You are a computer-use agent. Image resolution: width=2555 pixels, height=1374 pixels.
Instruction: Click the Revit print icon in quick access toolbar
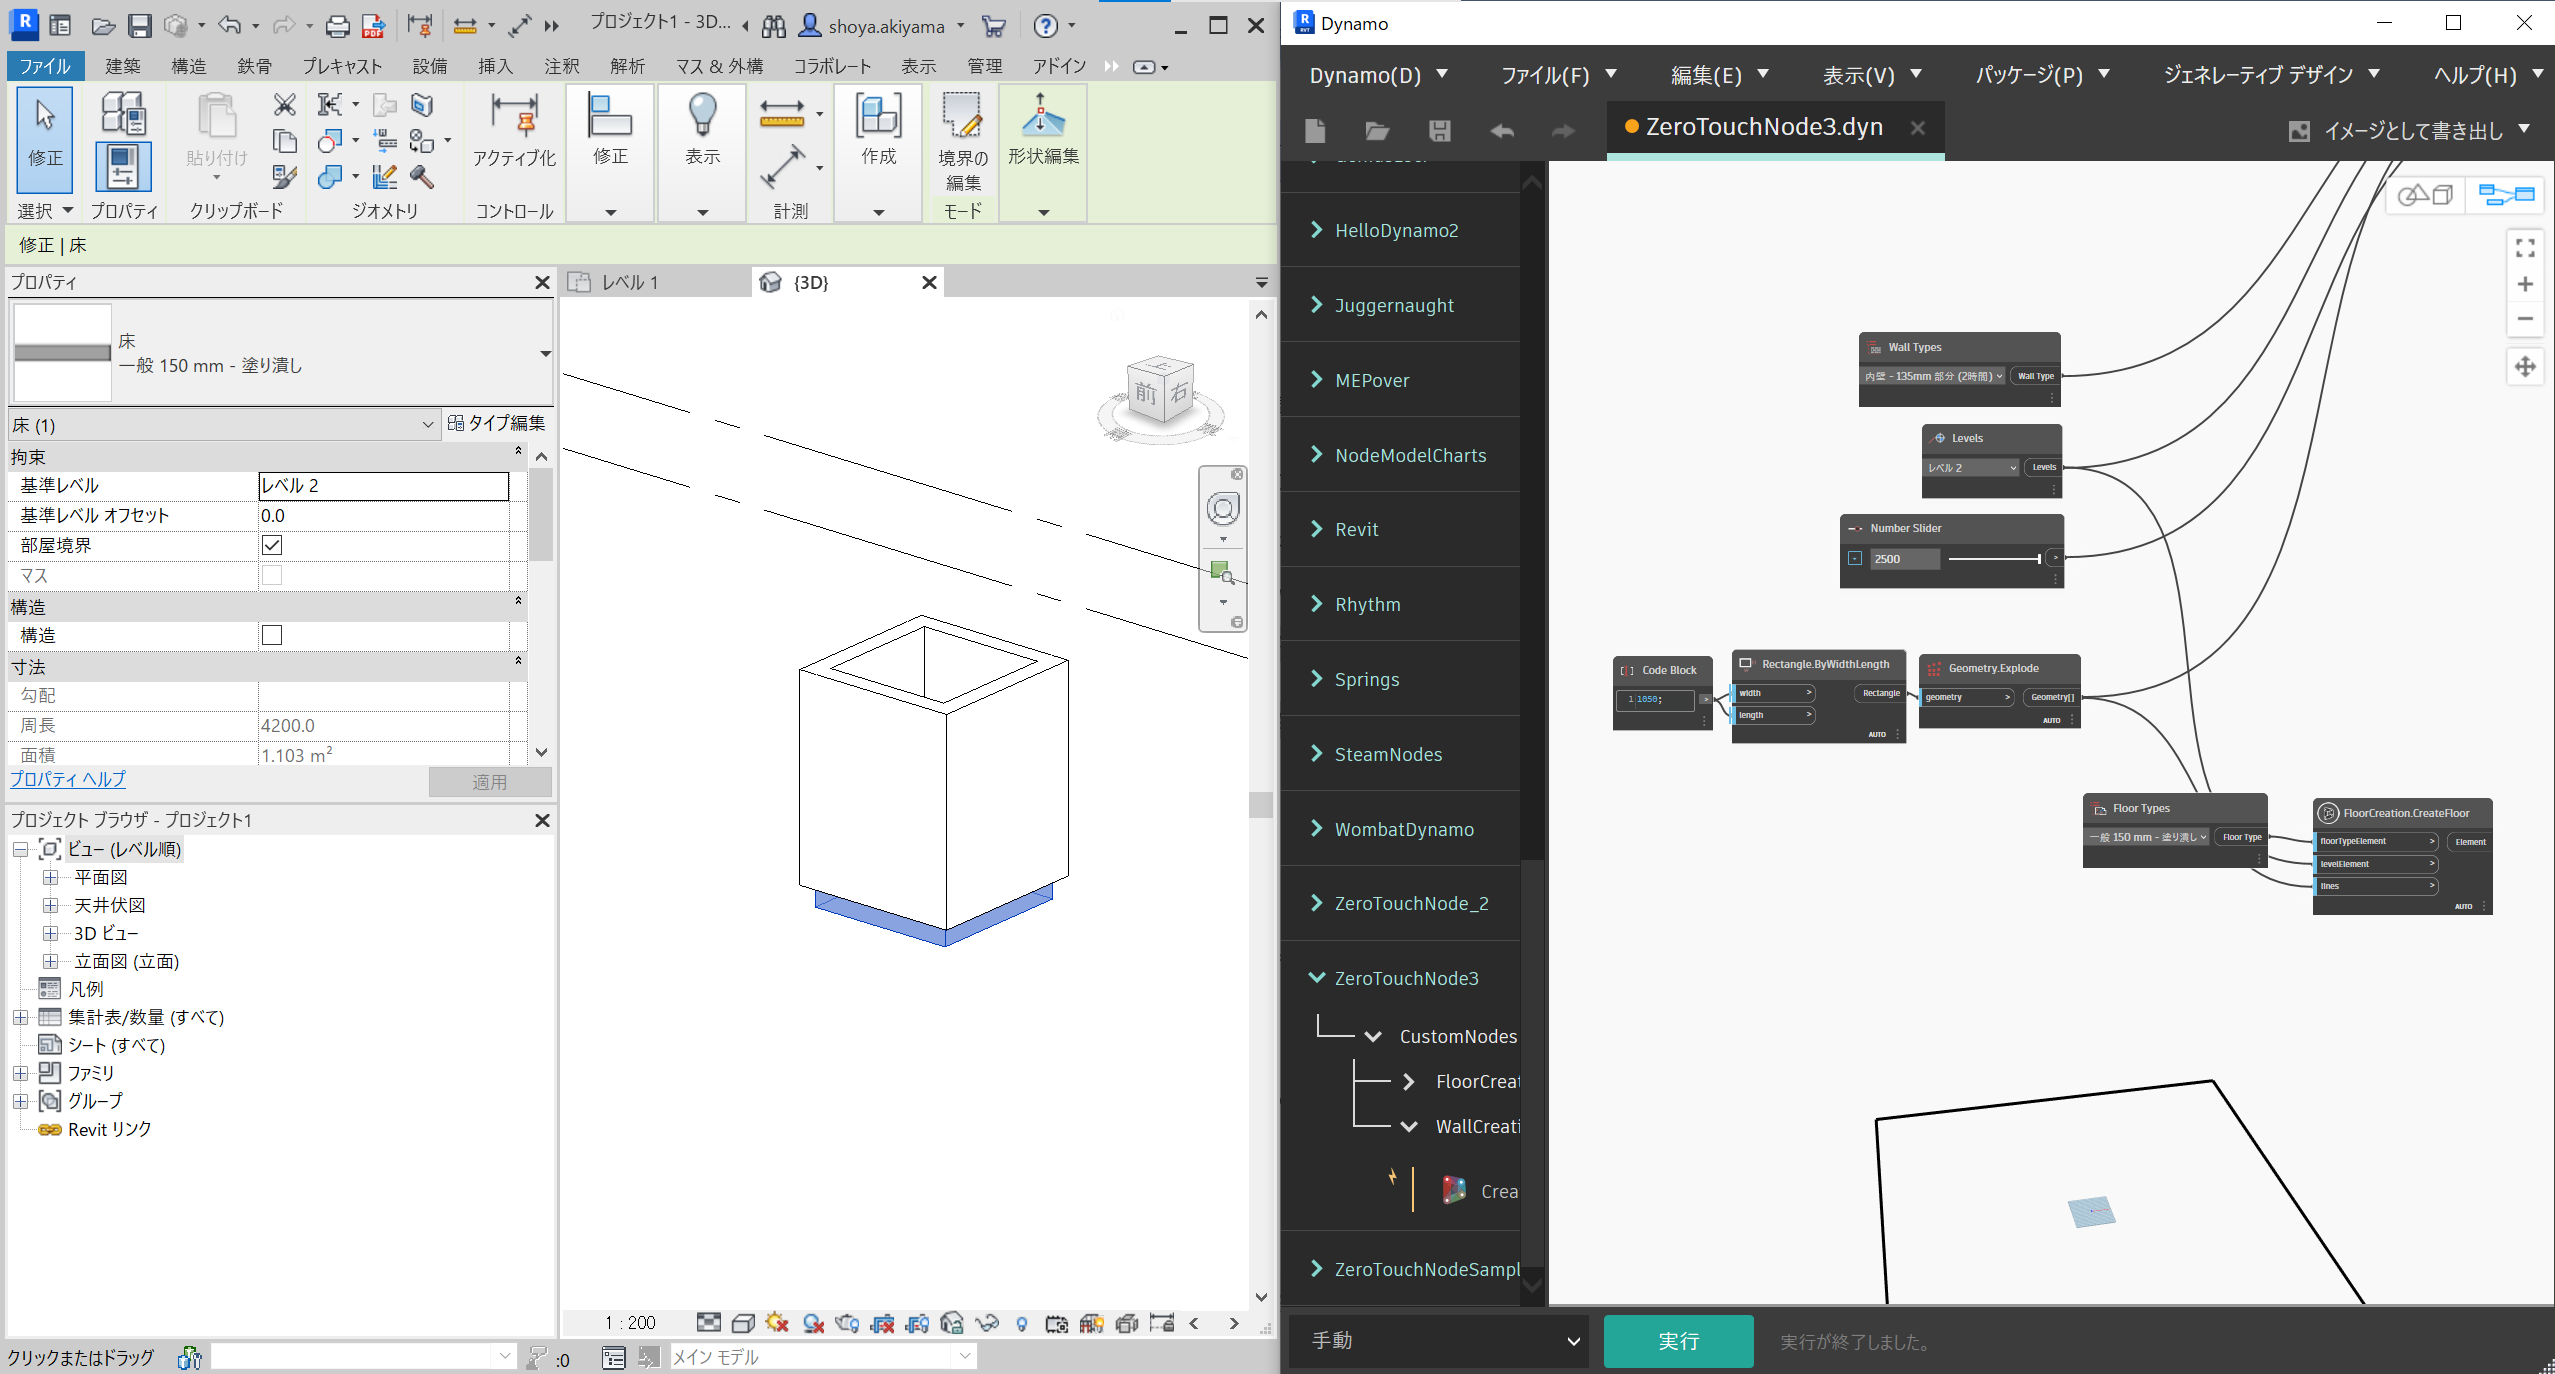(x=338, y=26)
